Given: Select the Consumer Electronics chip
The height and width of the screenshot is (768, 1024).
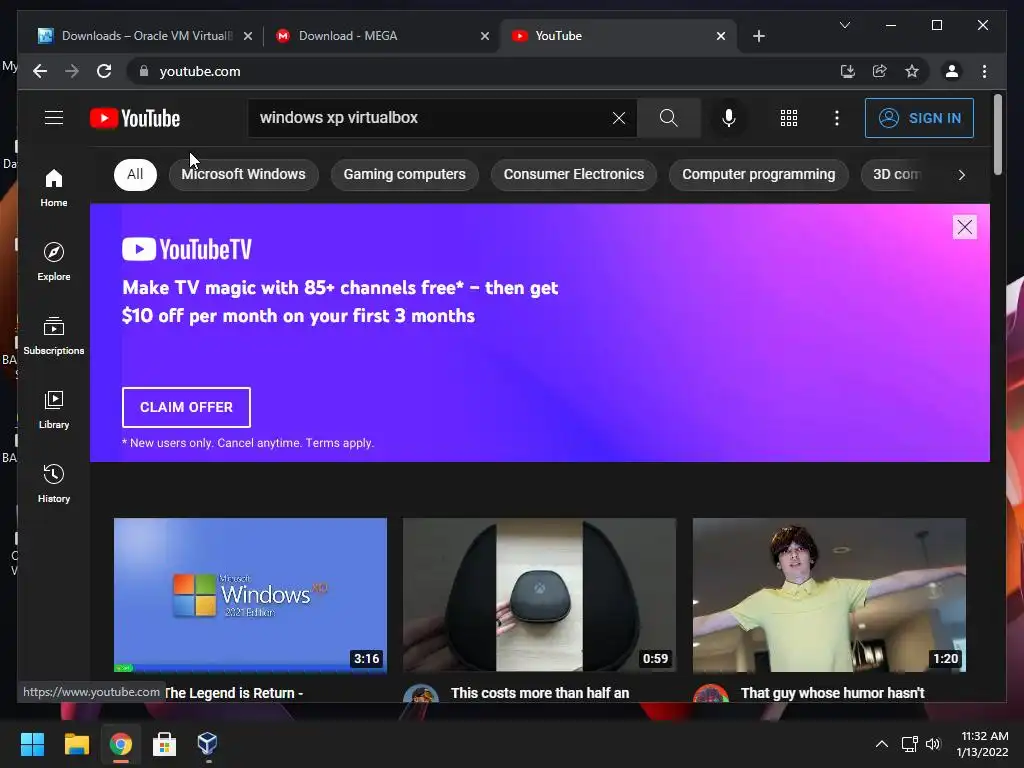Looking at the screenshot, I should click(573, 174).
